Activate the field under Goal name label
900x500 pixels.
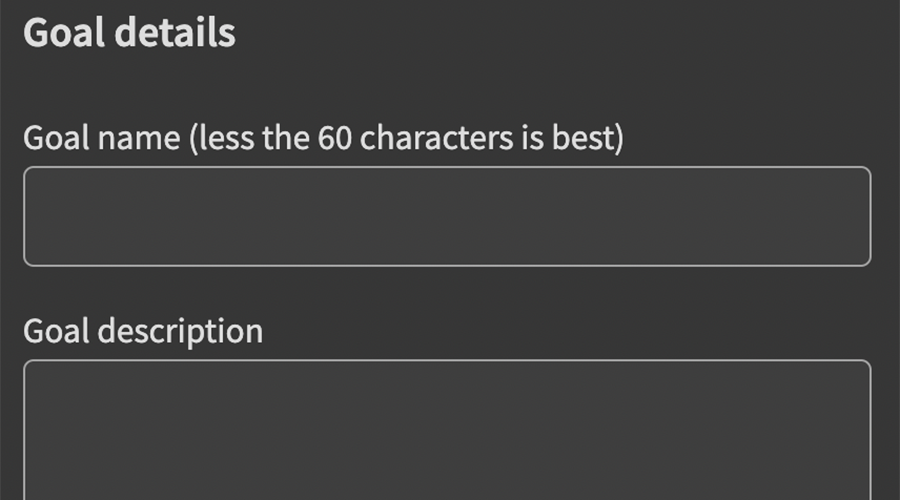tap(447, 216)
